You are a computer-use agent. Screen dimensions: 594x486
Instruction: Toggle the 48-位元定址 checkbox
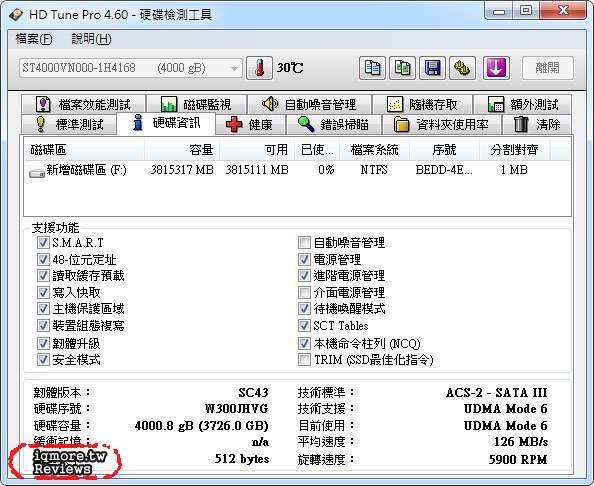coord(43,259)
